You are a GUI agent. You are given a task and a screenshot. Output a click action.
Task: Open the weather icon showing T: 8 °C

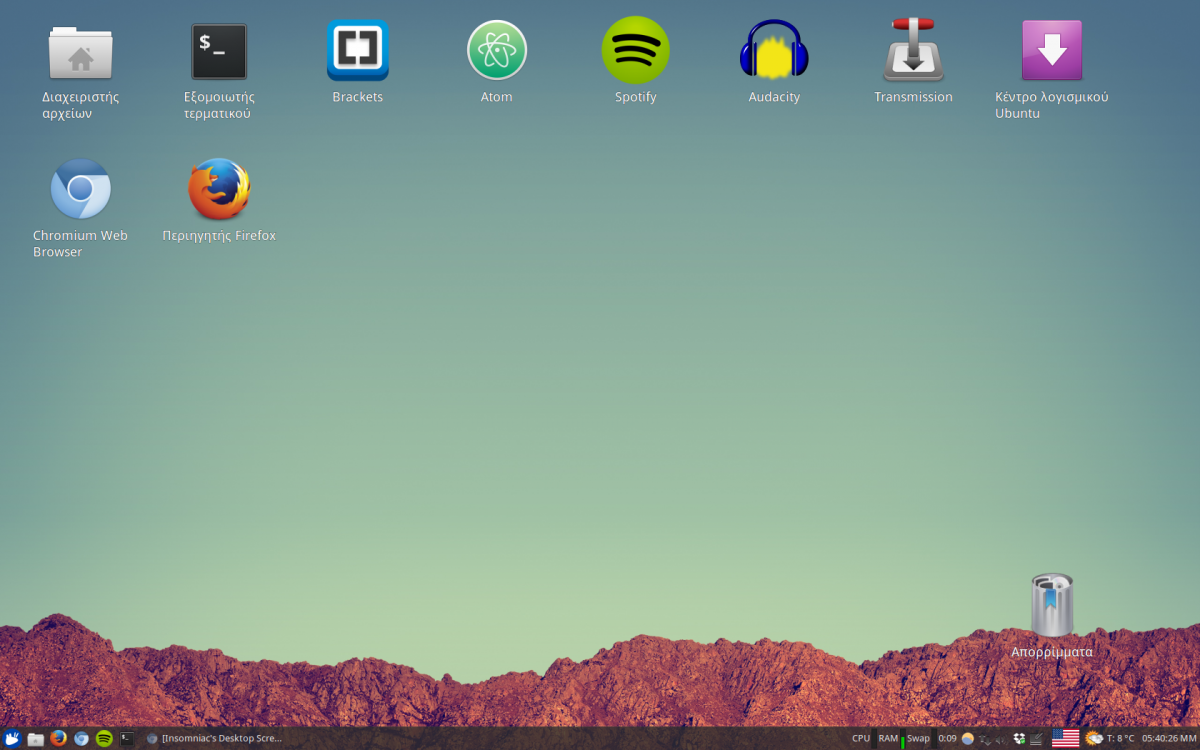point(1094,739)
